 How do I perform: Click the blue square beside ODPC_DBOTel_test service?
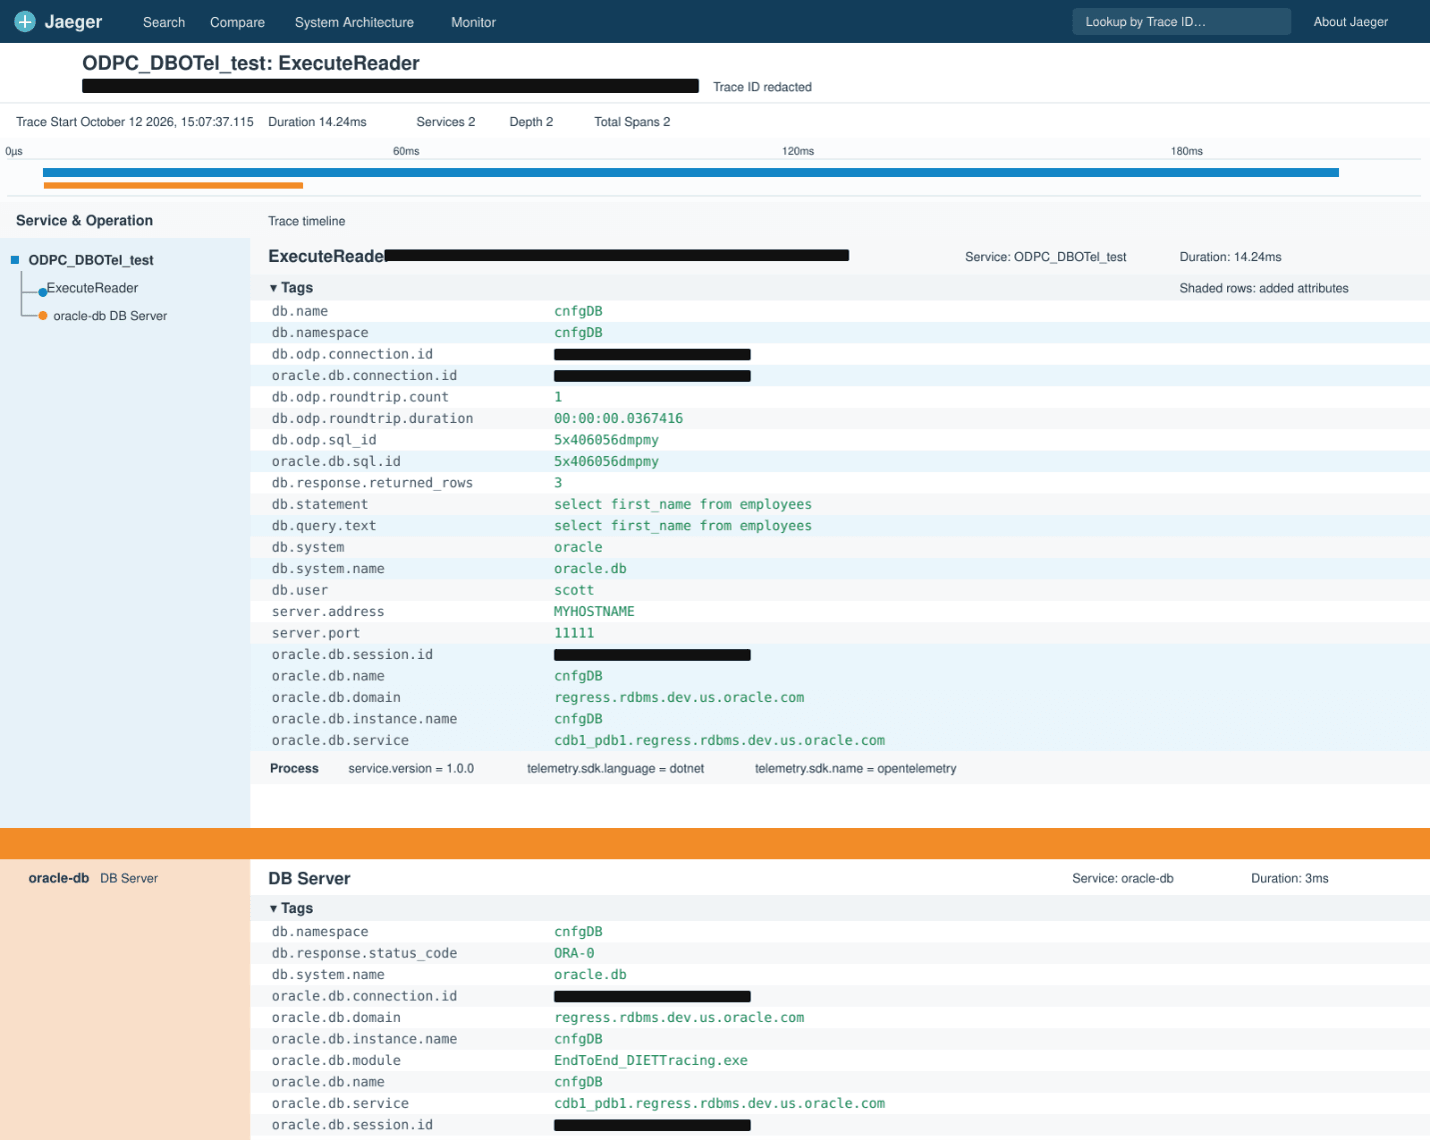15,259
